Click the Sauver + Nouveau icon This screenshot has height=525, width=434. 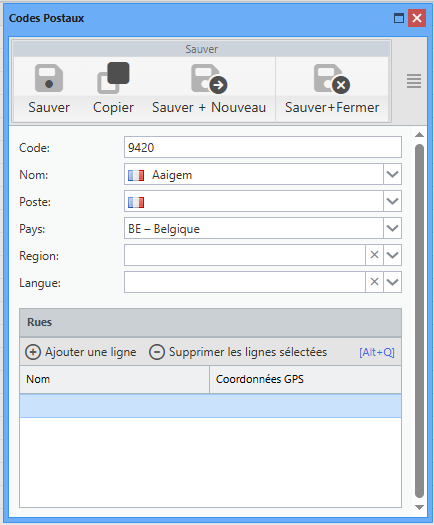click(209, 79)
